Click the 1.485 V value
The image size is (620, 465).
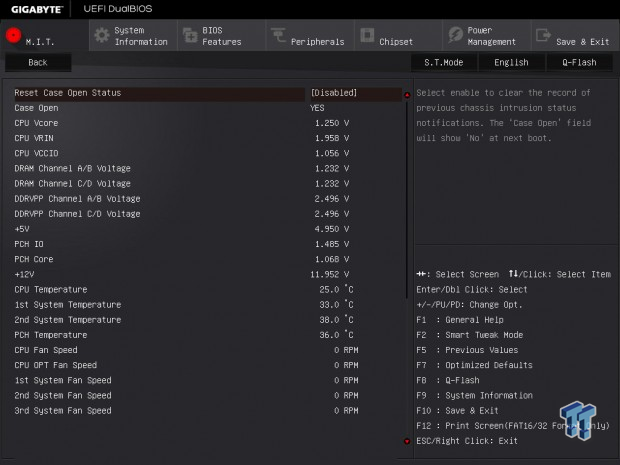[x=332, y=244]
